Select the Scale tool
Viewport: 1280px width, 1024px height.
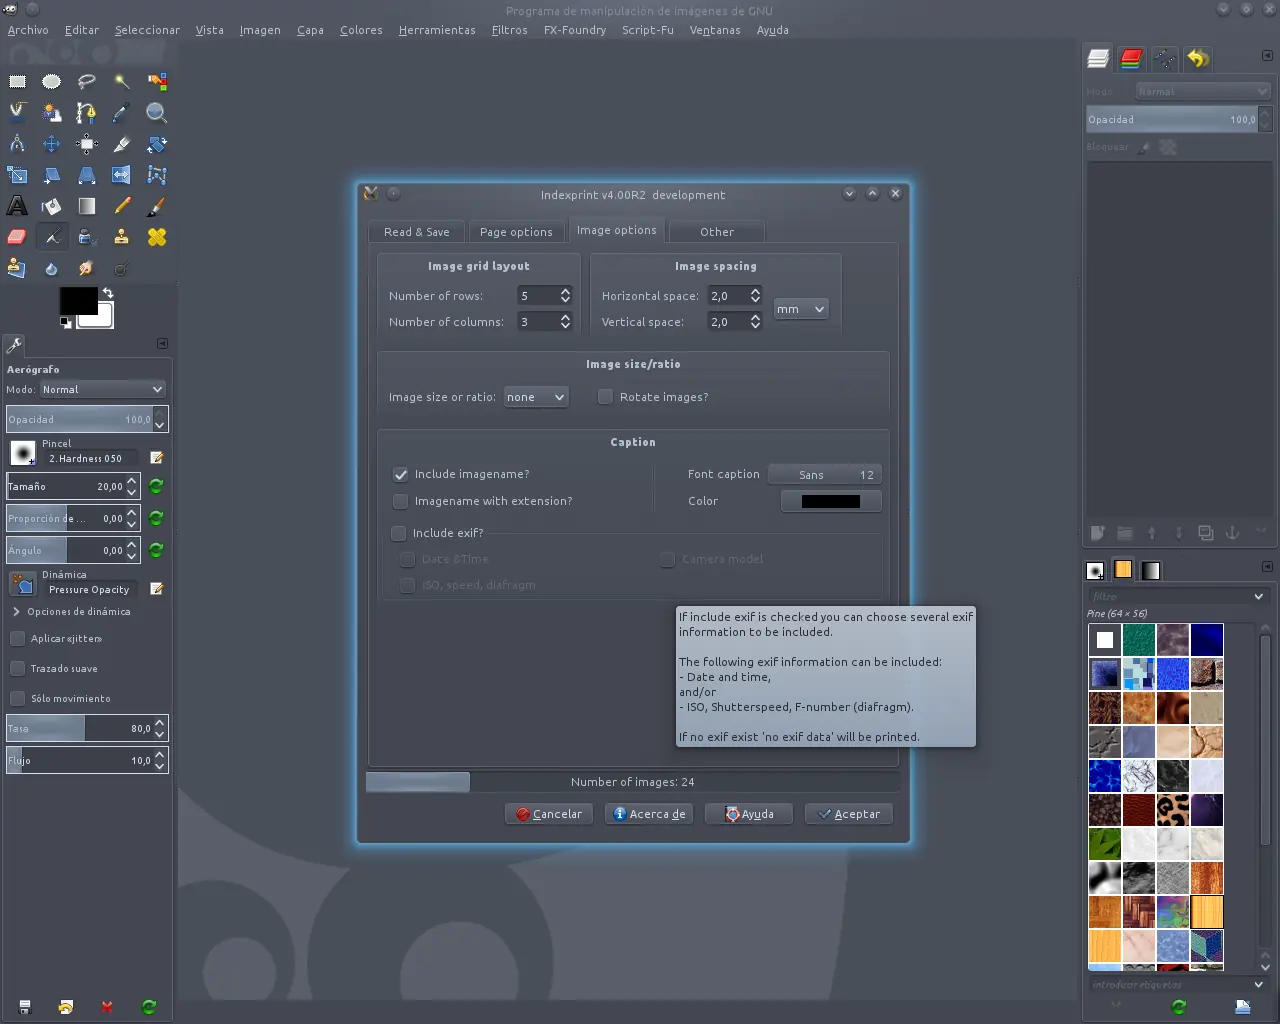click(x=17, y=175)
